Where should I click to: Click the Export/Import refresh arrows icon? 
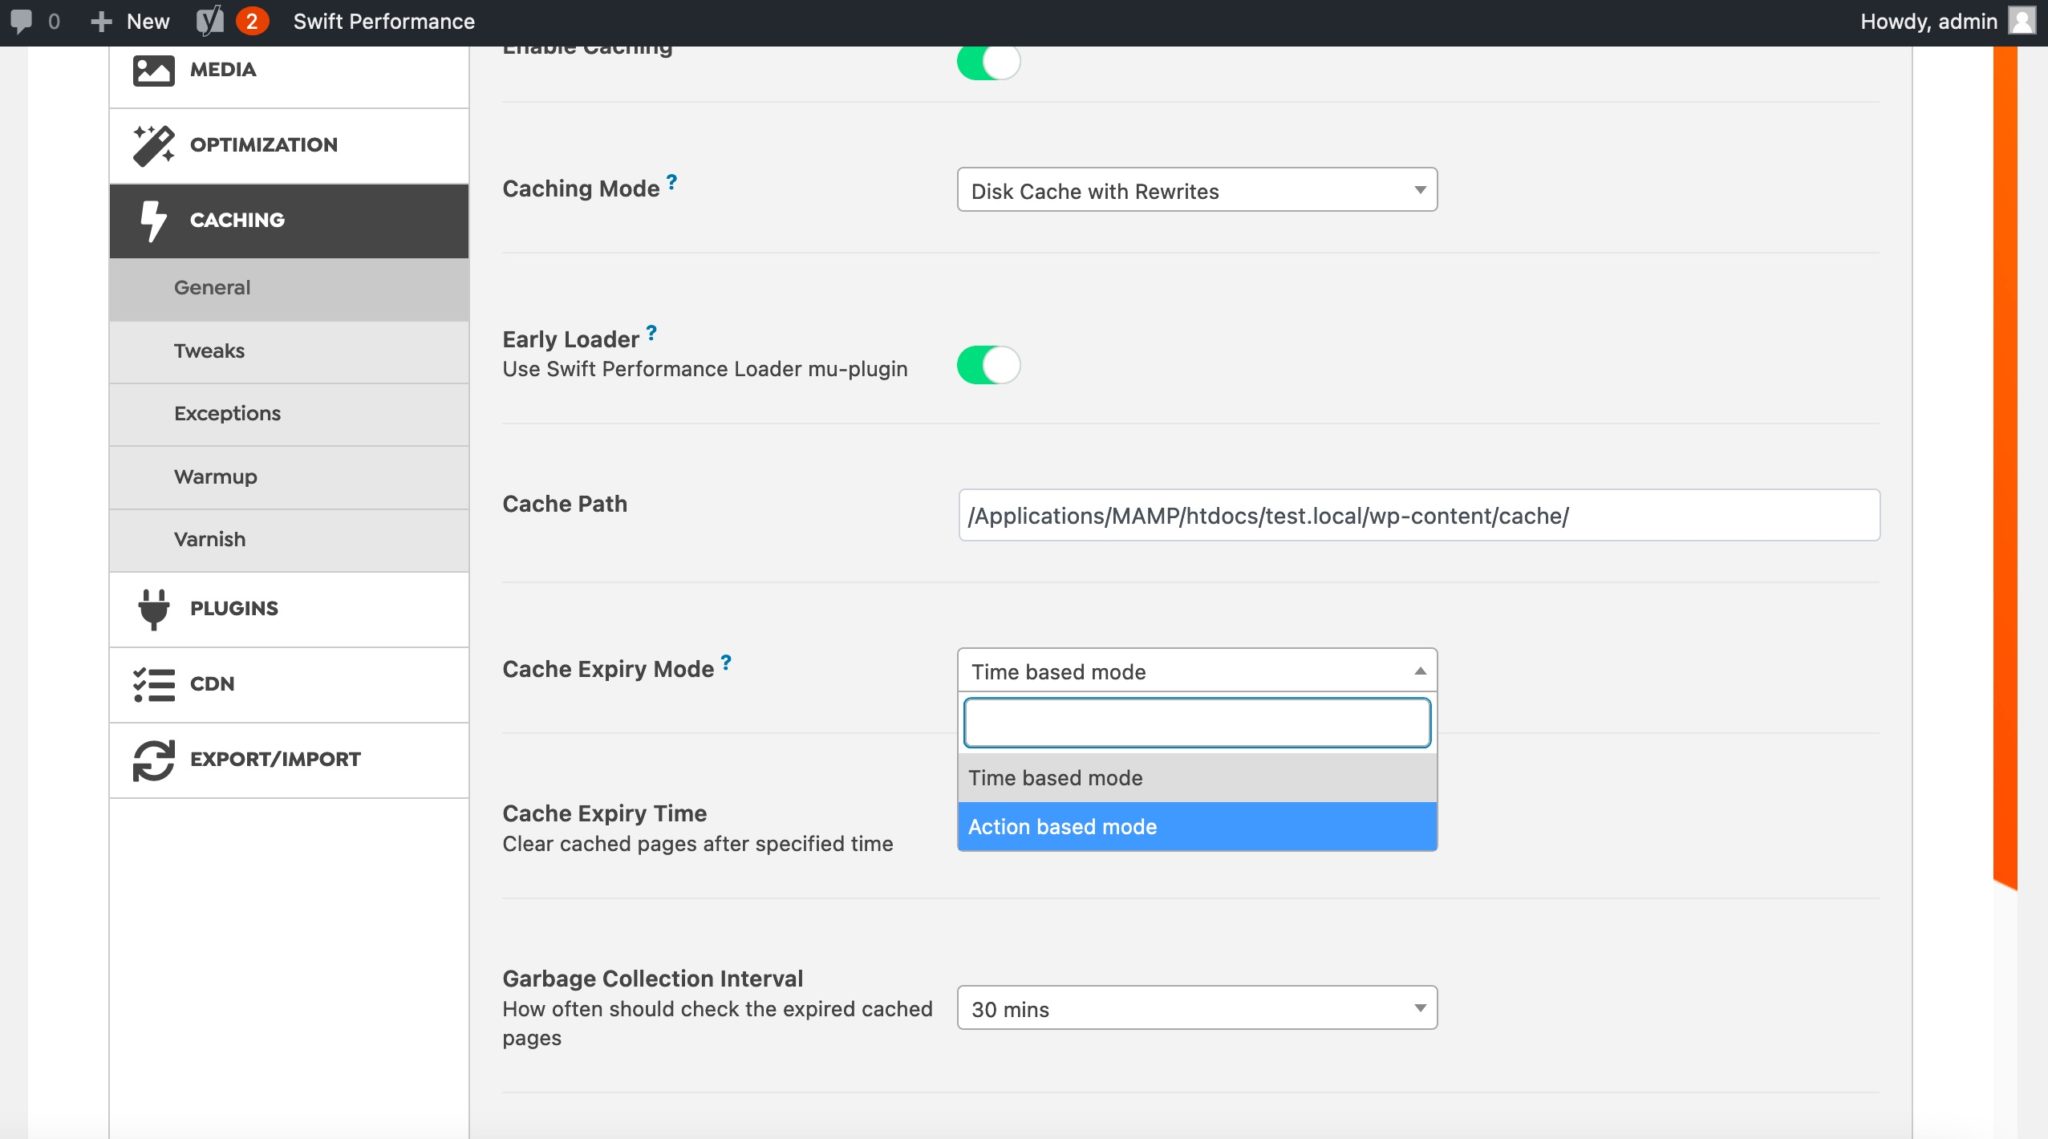pos(153,760)
